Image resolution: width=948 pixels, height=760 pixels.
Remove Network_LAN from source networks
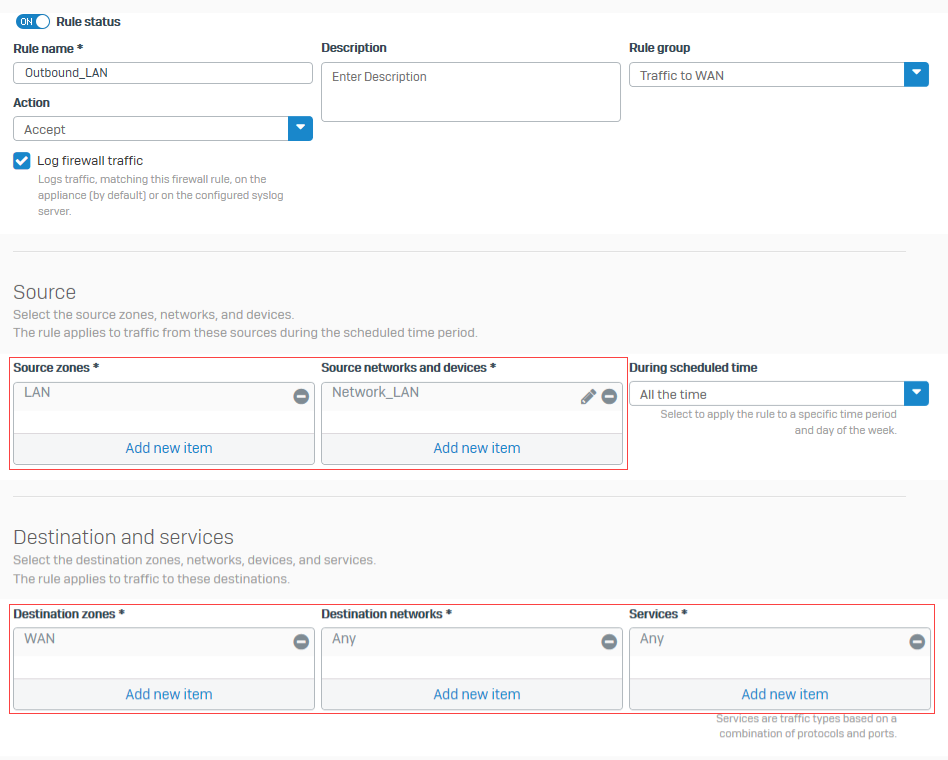click(x=609, y=396)
